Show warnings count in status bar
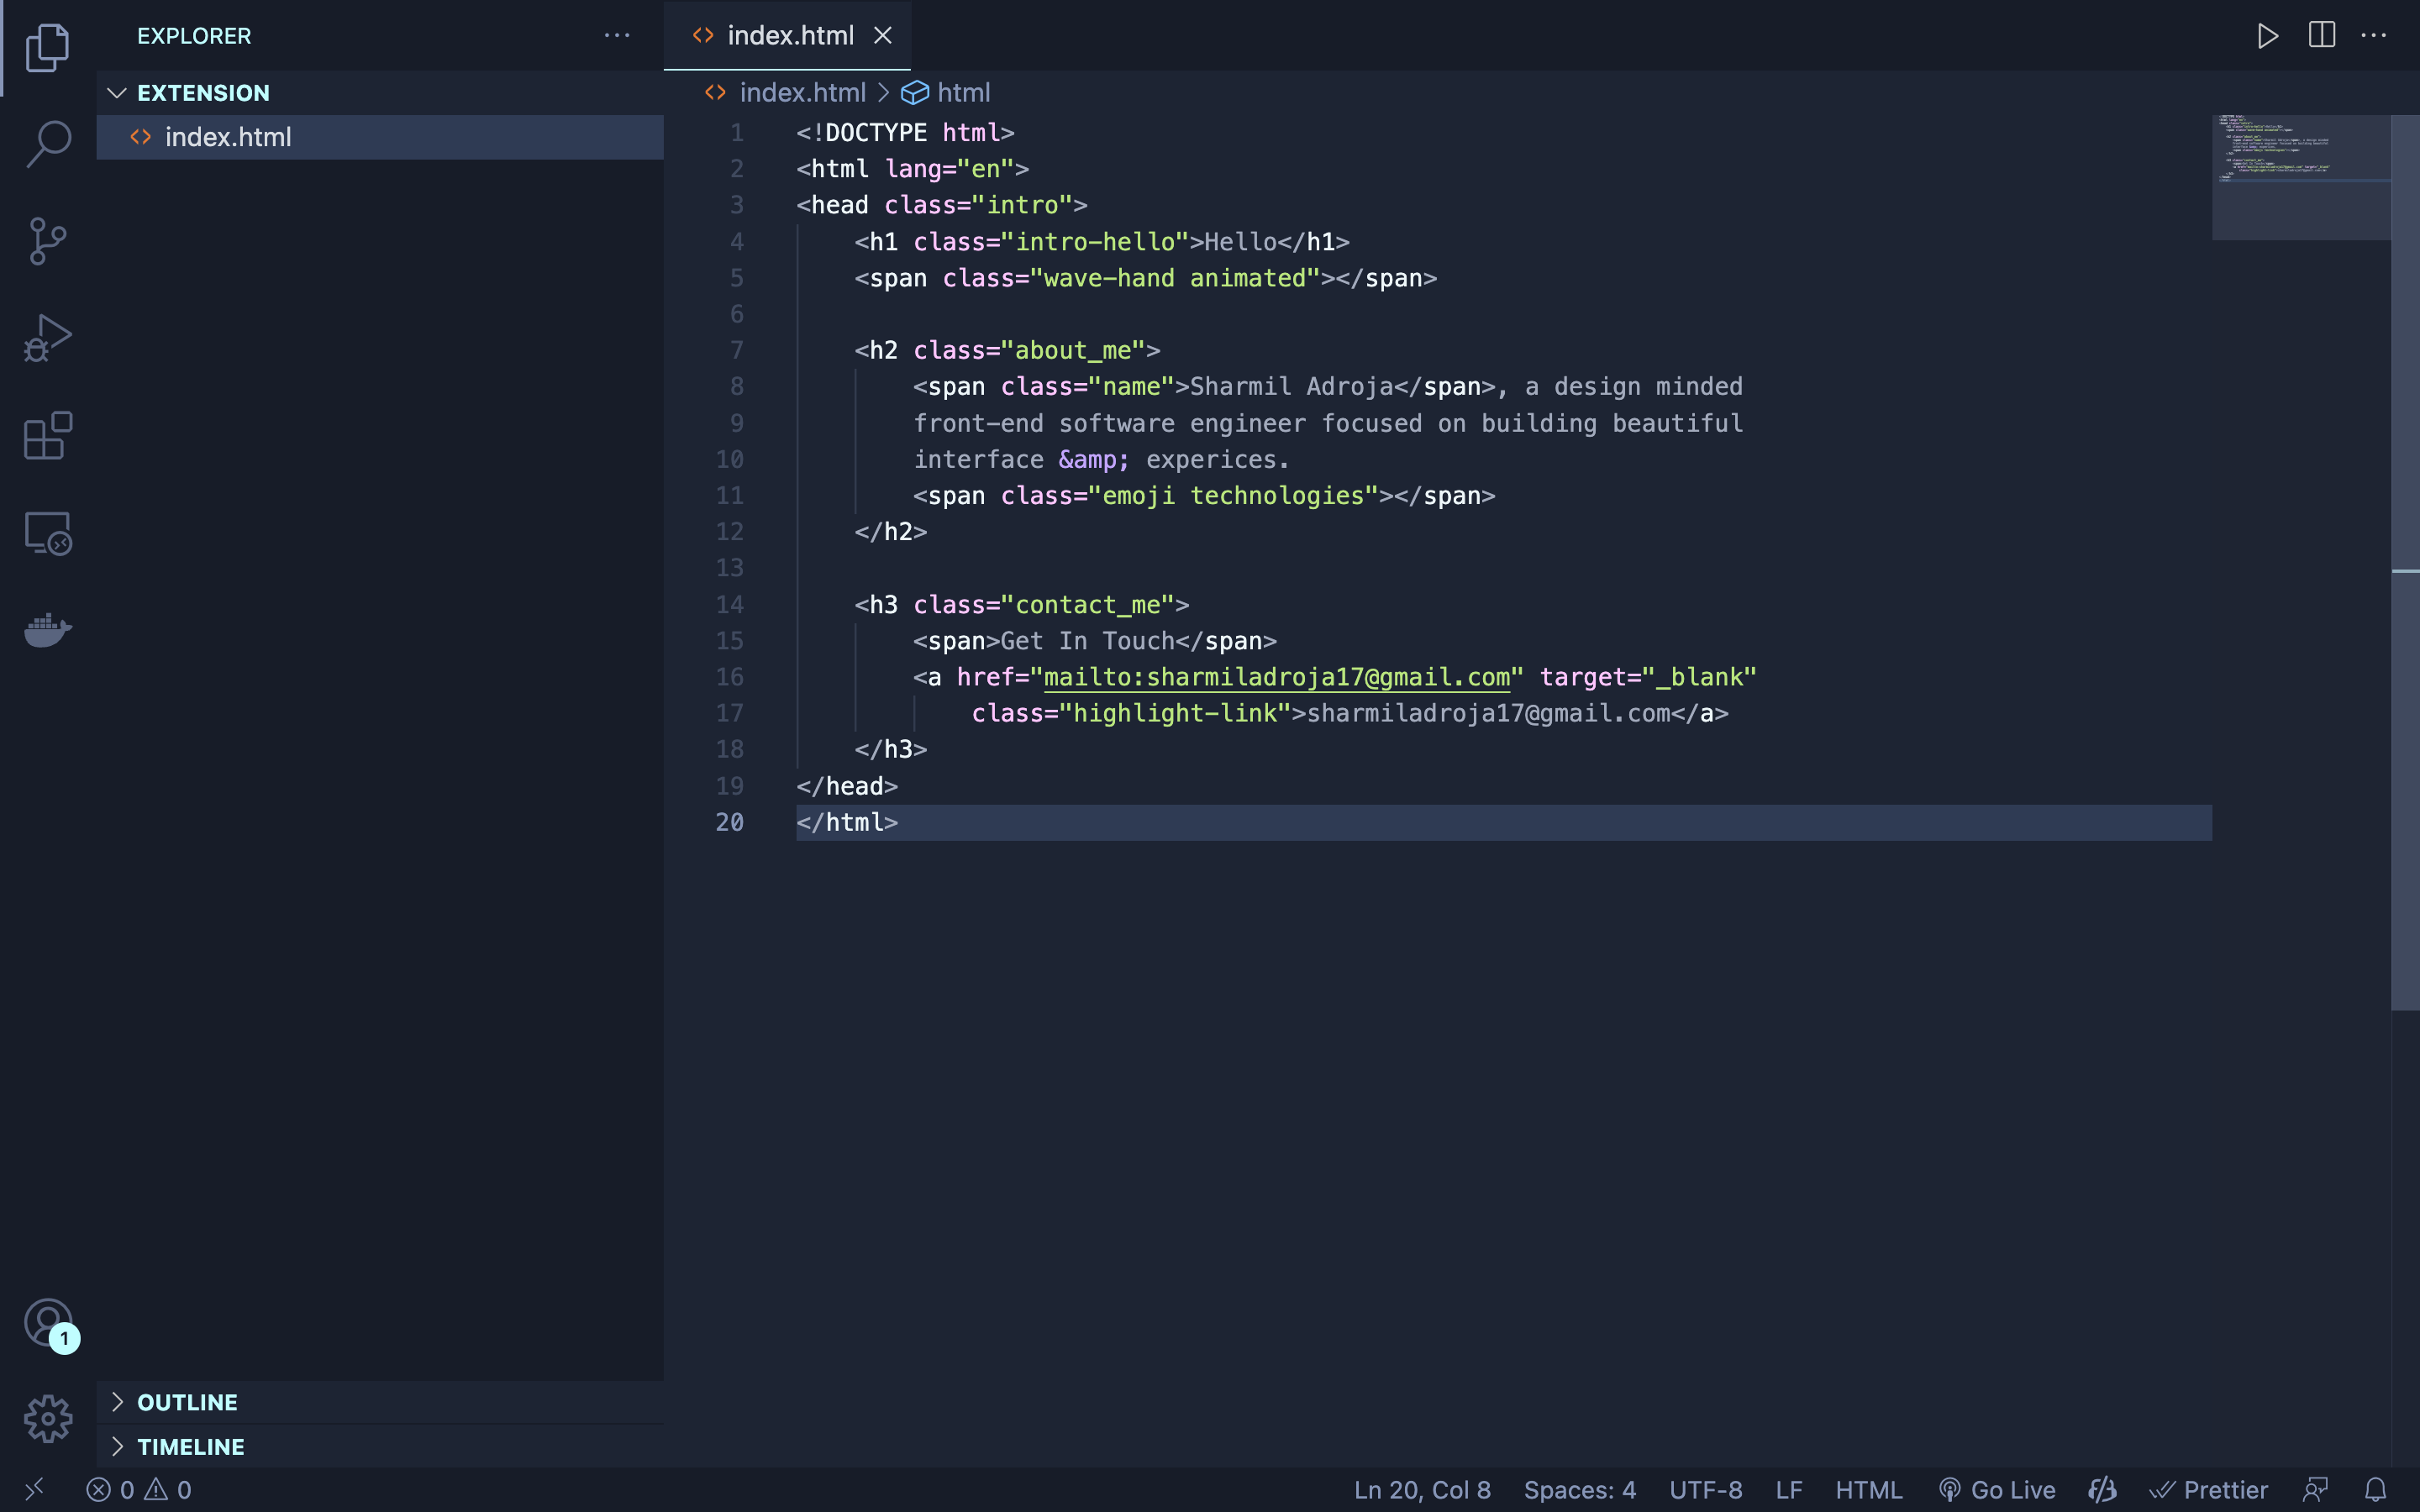2420x1512 pixels. (x=168, y=1490)
